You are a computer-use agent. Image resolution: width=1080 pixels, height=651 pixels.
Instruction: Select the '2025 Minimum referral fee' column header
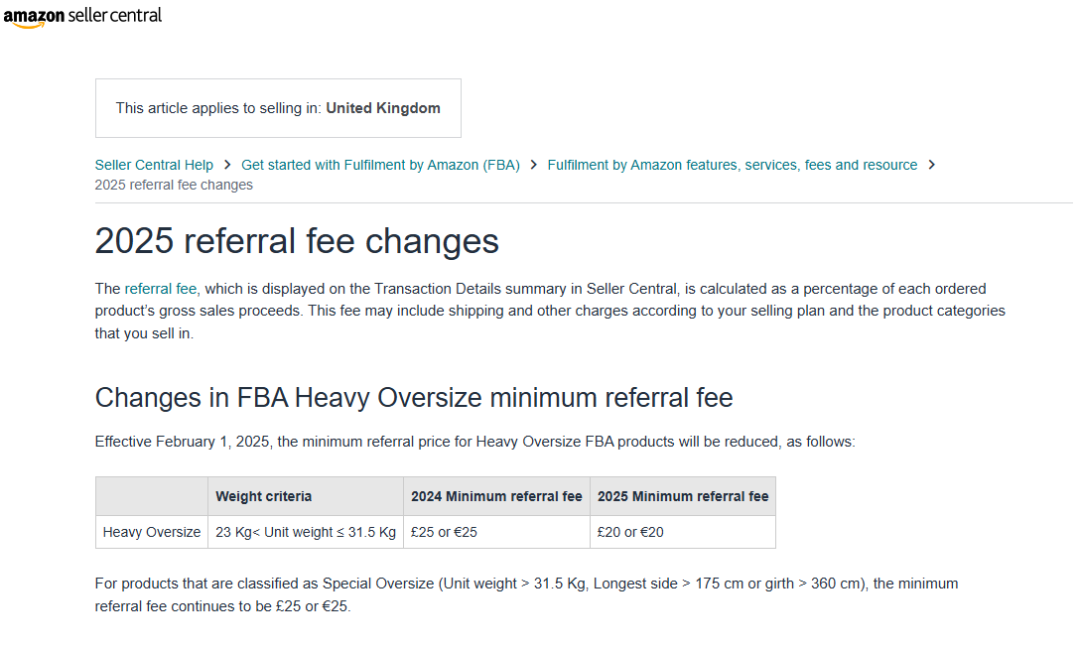click(683, 496)
